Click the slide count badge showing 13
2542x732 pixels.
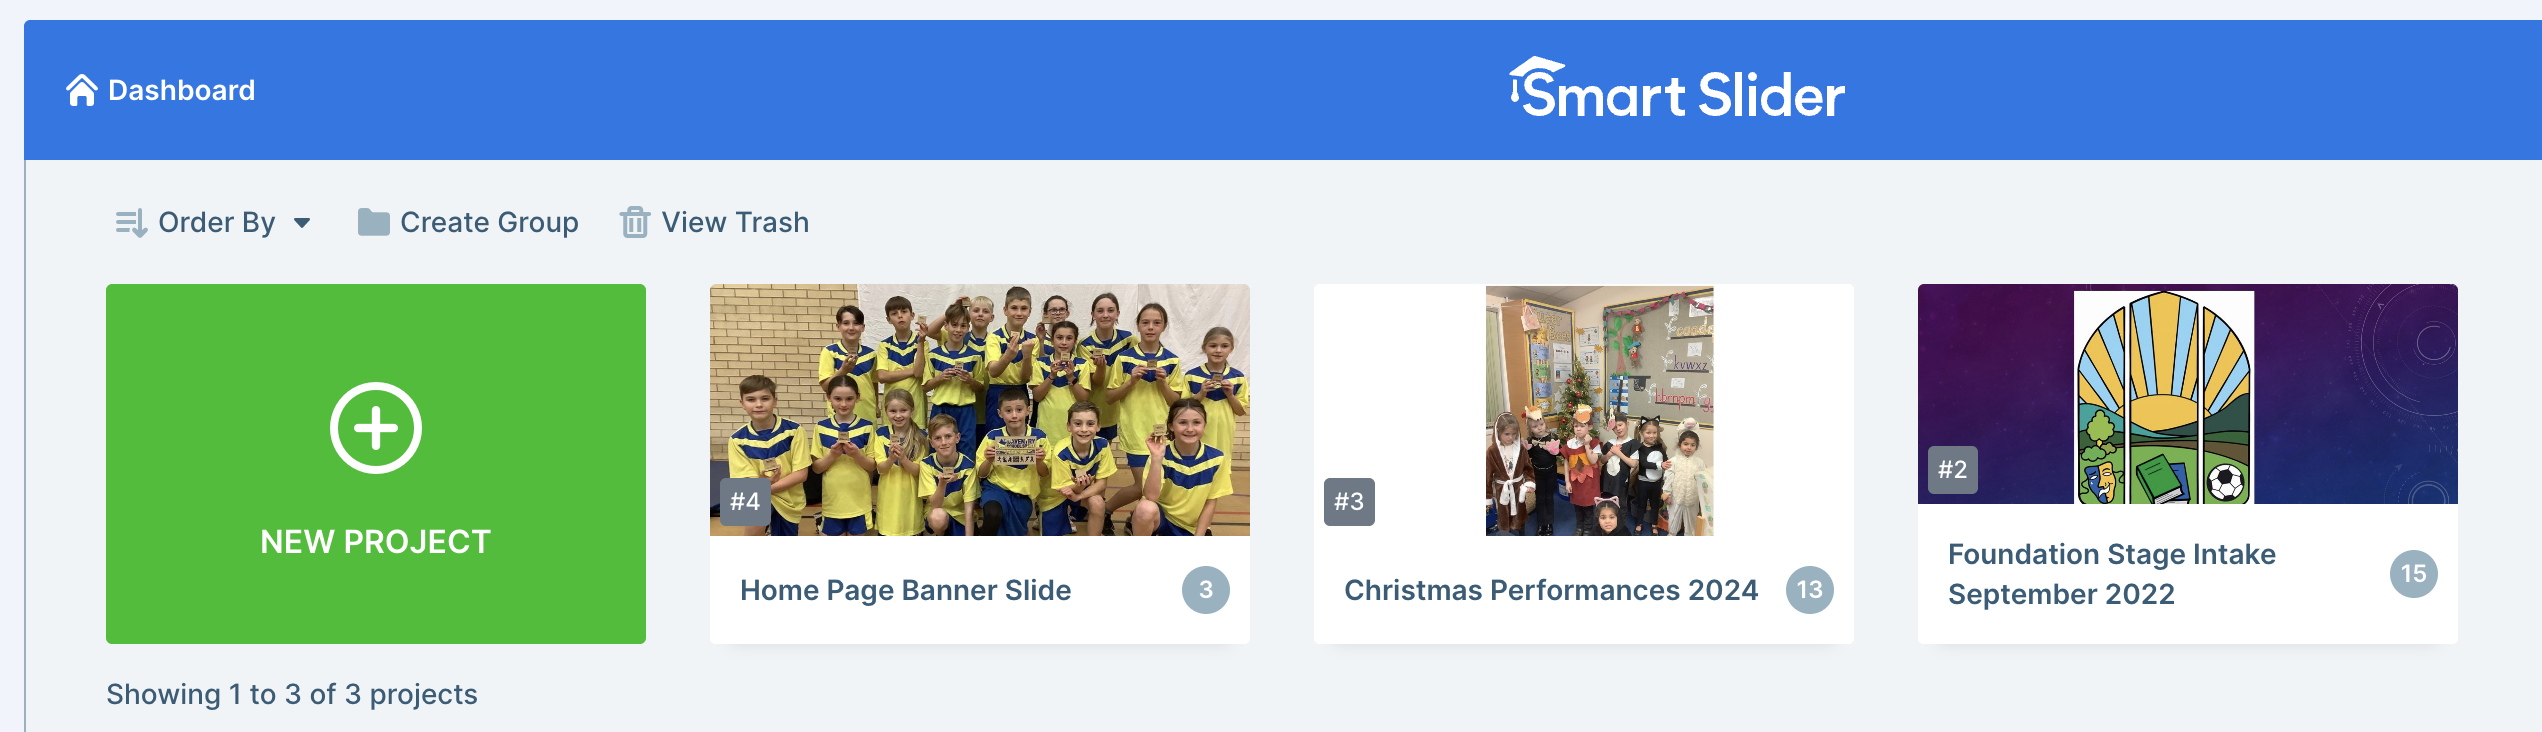pyautogui.click(x=1810, y=590)
